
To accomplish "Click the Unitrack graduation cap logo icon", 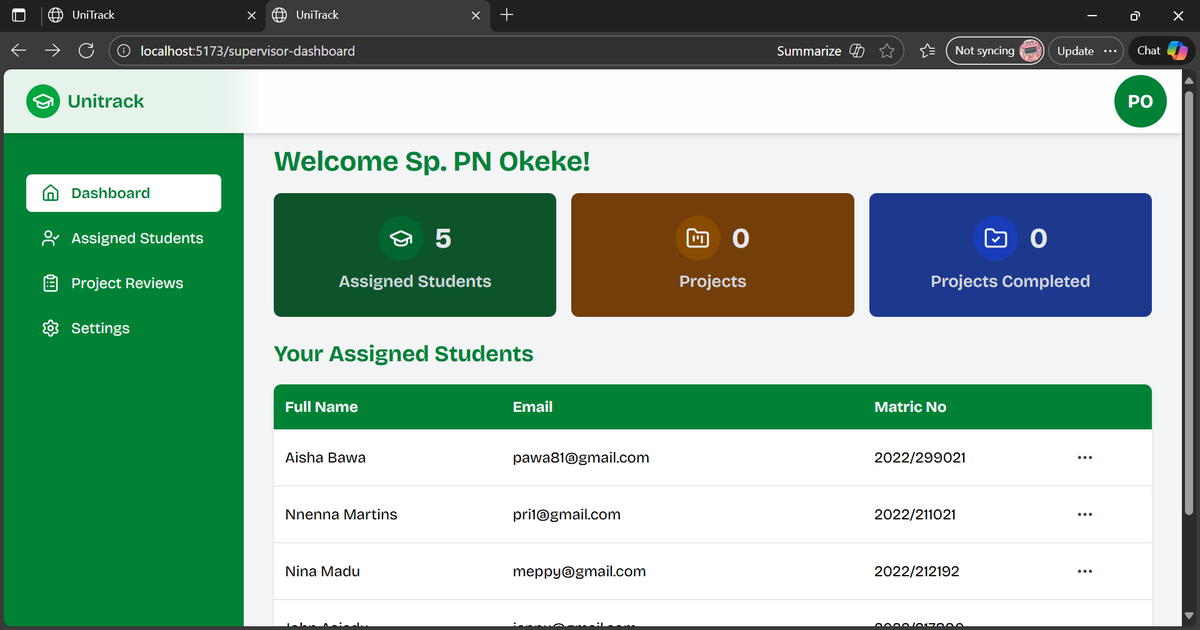I will [43, 101].
